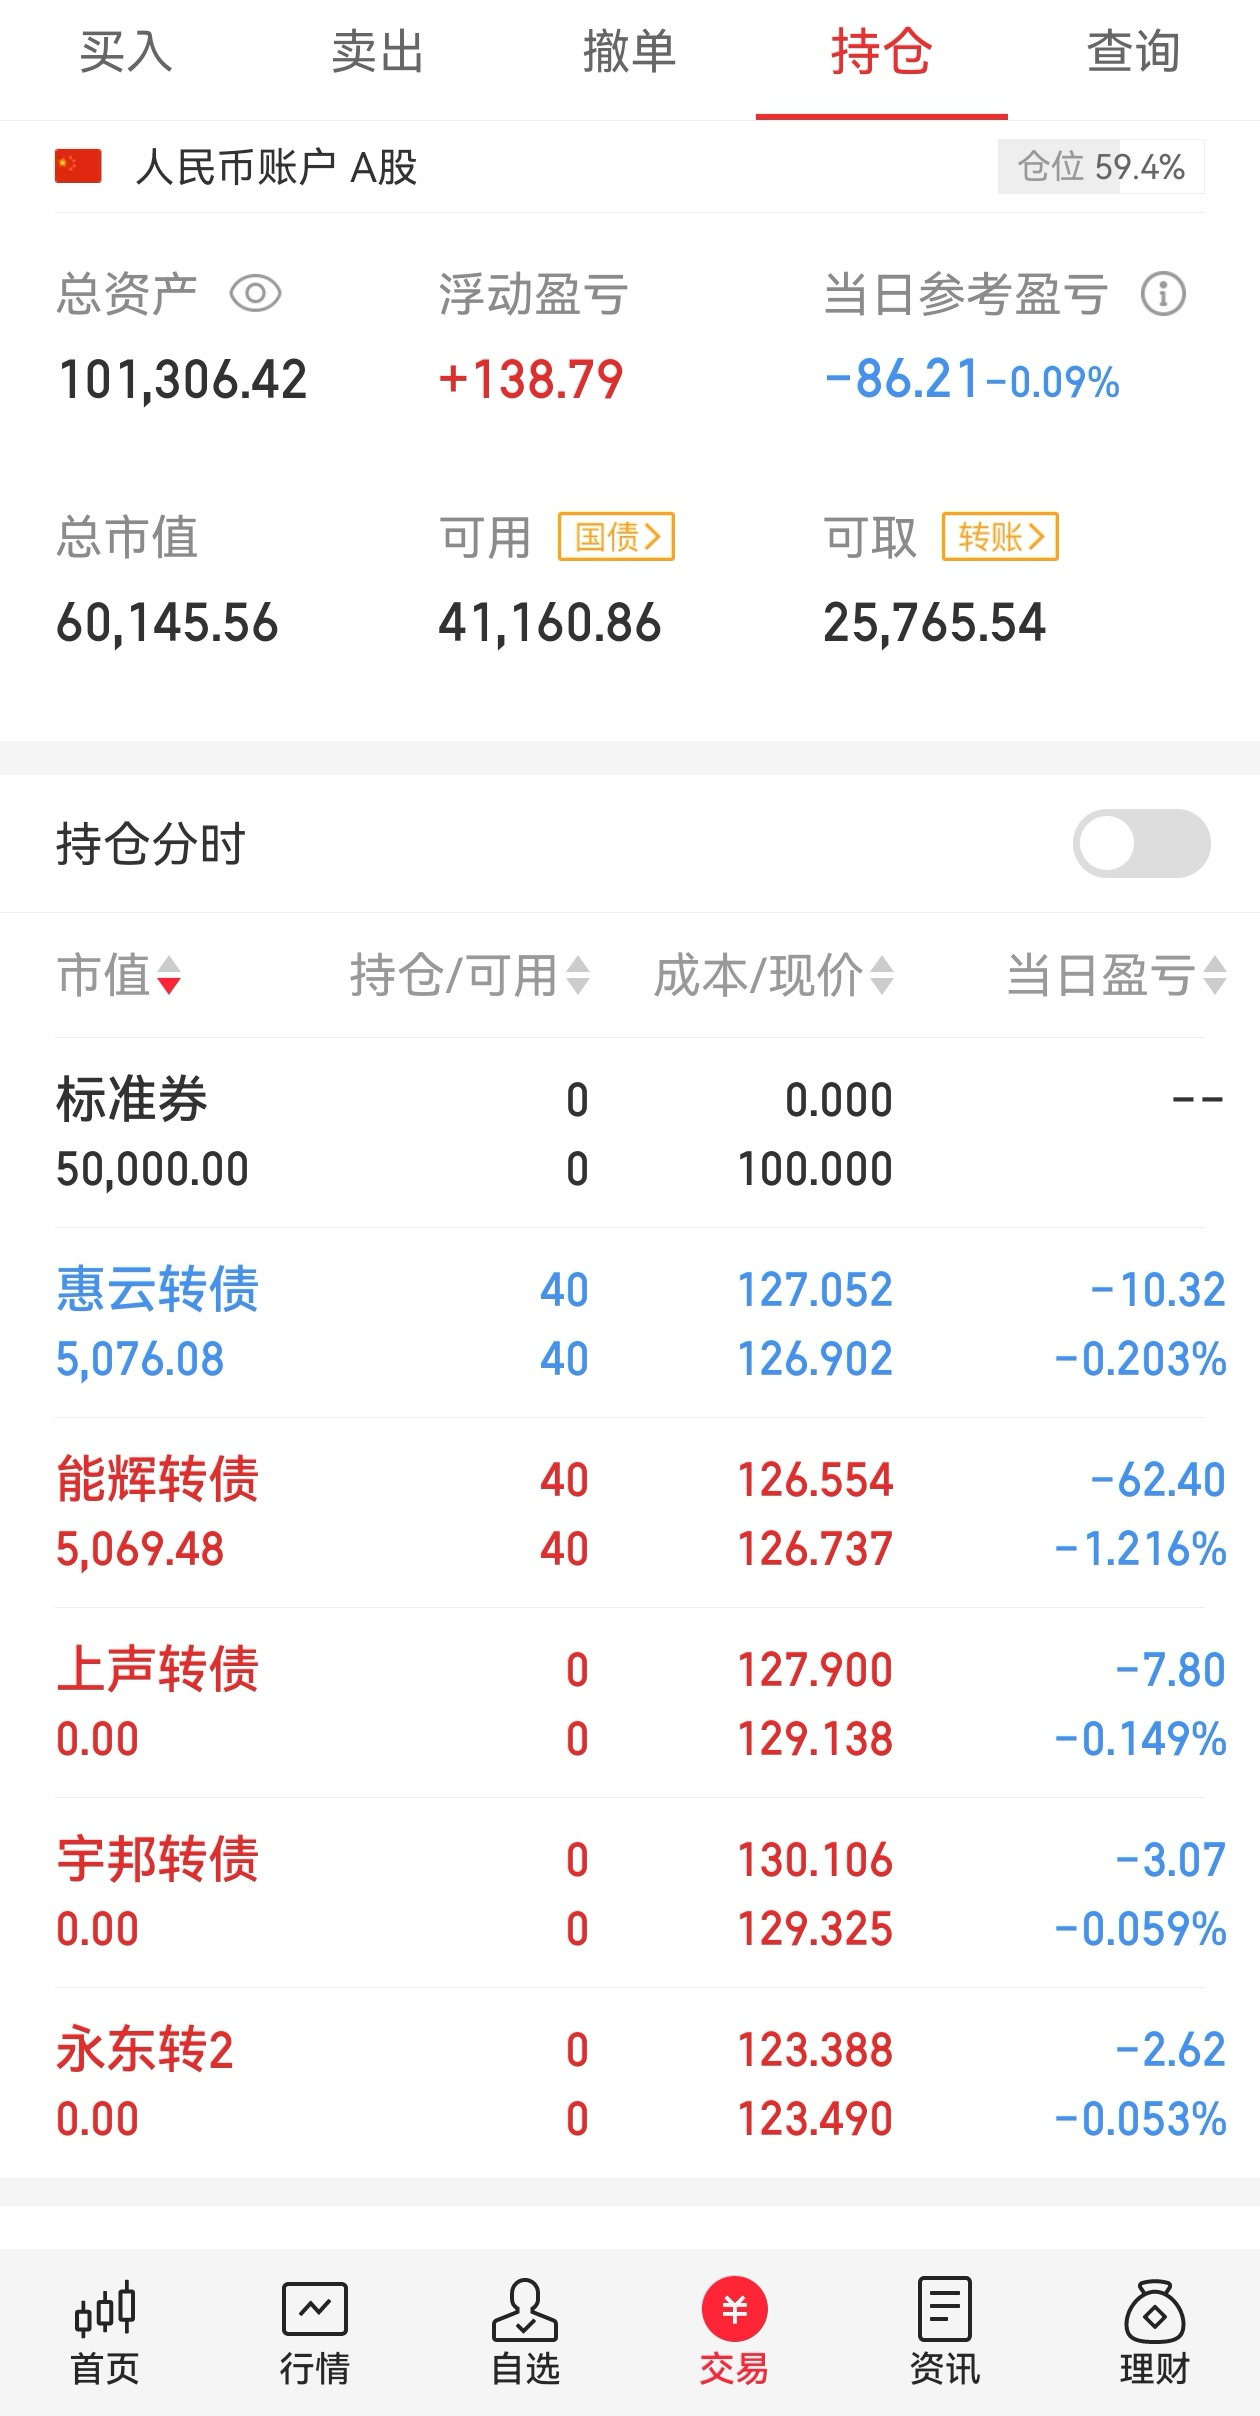The height and width of the screenshot is (2416, 1260).
Task: Open 自选 watchlist icon
Action: pyautogui.click(x=525, y=2312)
